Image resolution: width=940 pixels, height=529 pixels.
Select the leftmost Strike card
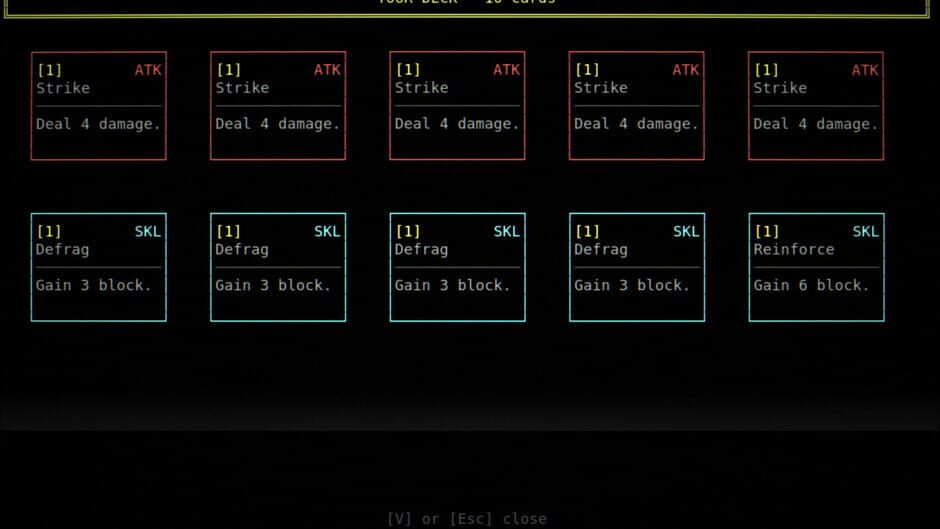(x=98, y=106)
